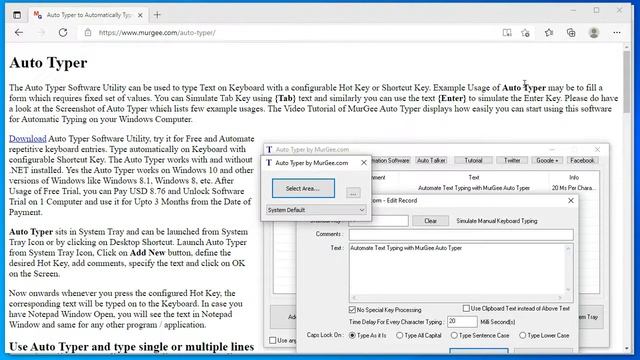Select the Auto Typer browser tab
Viewport: 640px width, 360px height.
point(89,15)
